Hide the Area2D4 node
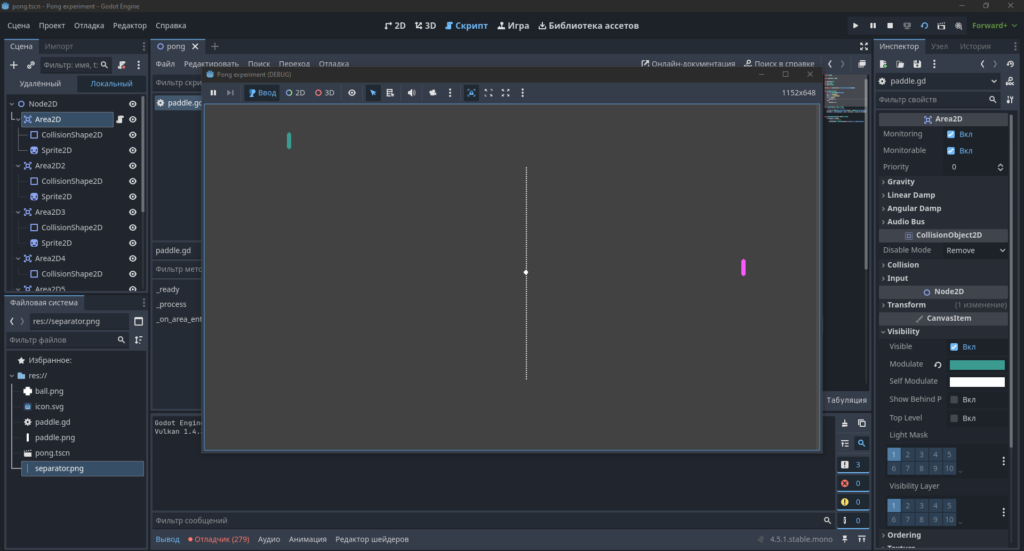1024x551 pixels. [x=133, y=259]
